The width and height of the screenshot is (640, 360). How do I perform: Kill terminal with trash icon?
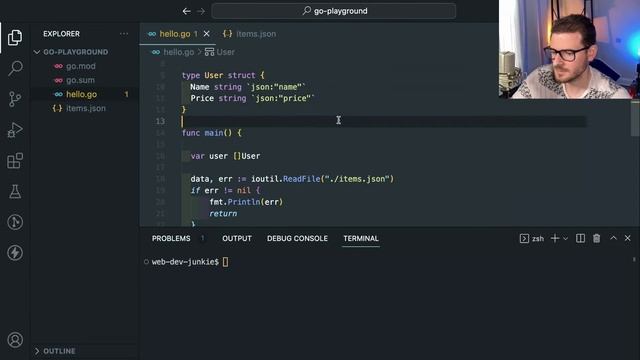596,238
